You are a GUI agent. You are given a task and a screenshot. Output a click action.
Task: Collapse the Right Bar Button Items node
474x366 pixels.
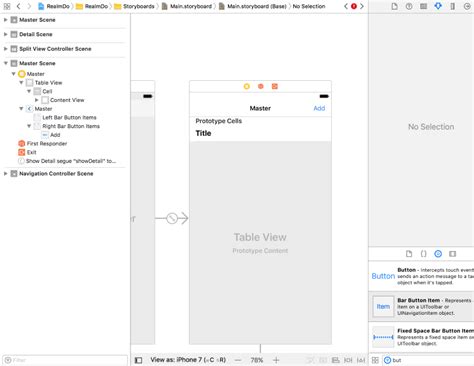(x=29, y=126)
